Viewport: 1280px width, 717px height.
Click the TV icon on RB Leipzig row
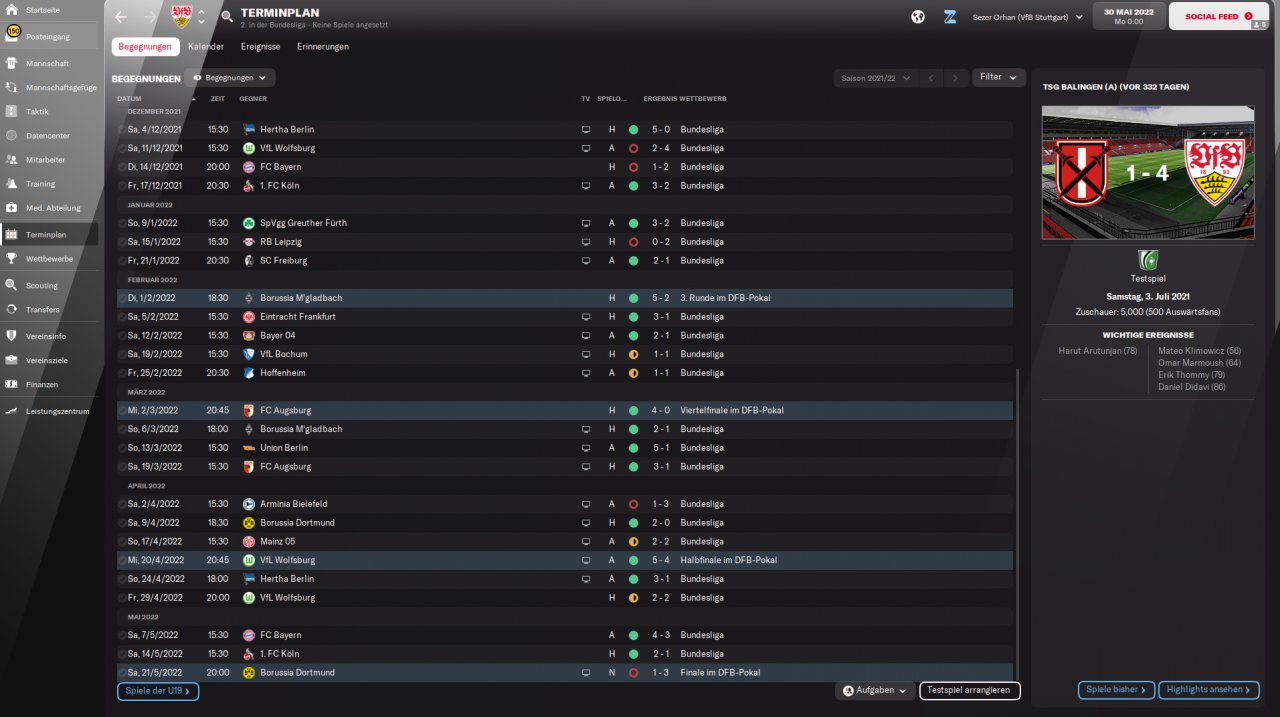tap(586, 242)
